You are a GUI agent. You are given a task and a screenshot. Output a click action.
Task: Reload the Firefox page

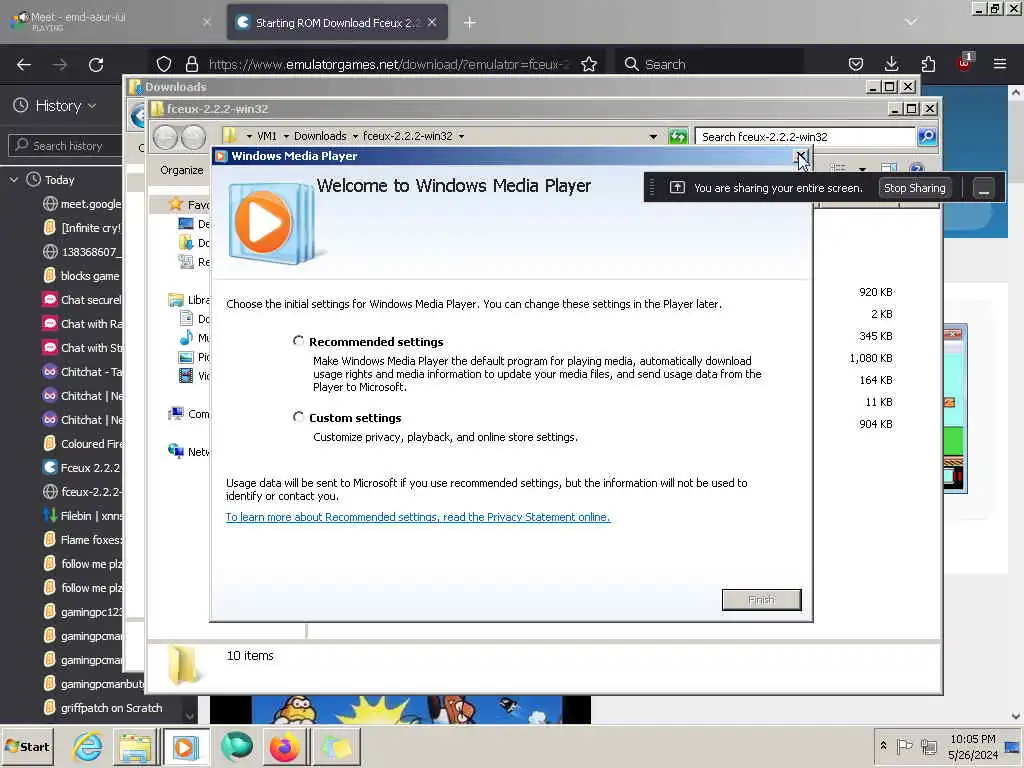click(x=96, y=65)
